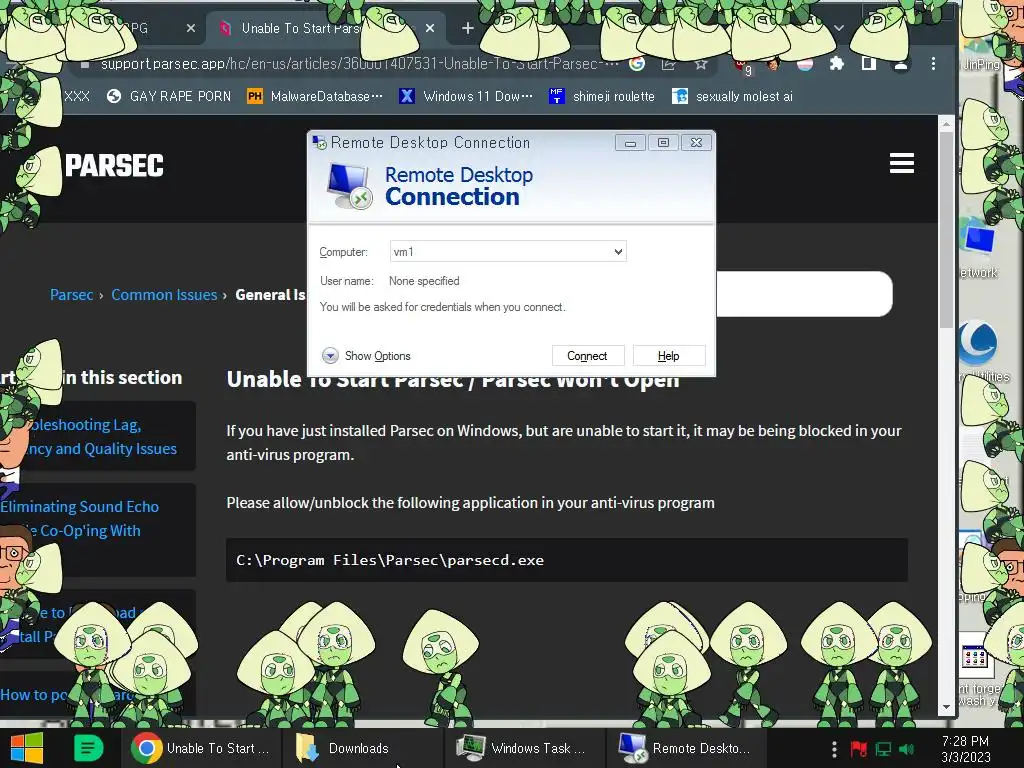Open the Chrome extensions puzzle icon

click(x=837, y=64)
